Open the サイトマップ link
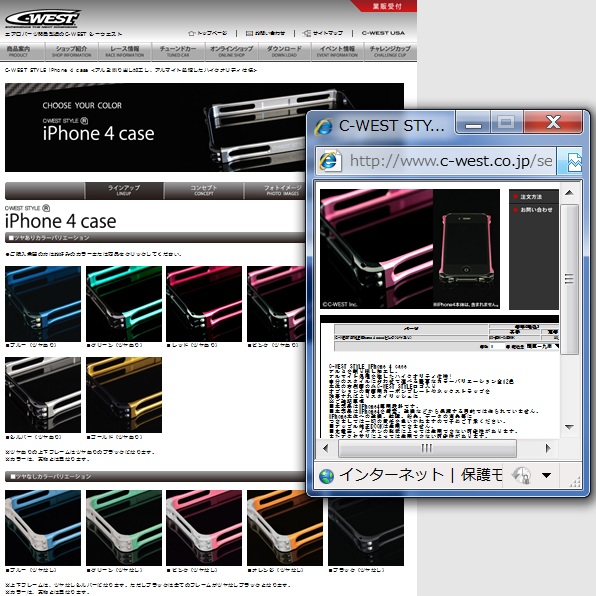The image size is (596, 596). (323, 33)
